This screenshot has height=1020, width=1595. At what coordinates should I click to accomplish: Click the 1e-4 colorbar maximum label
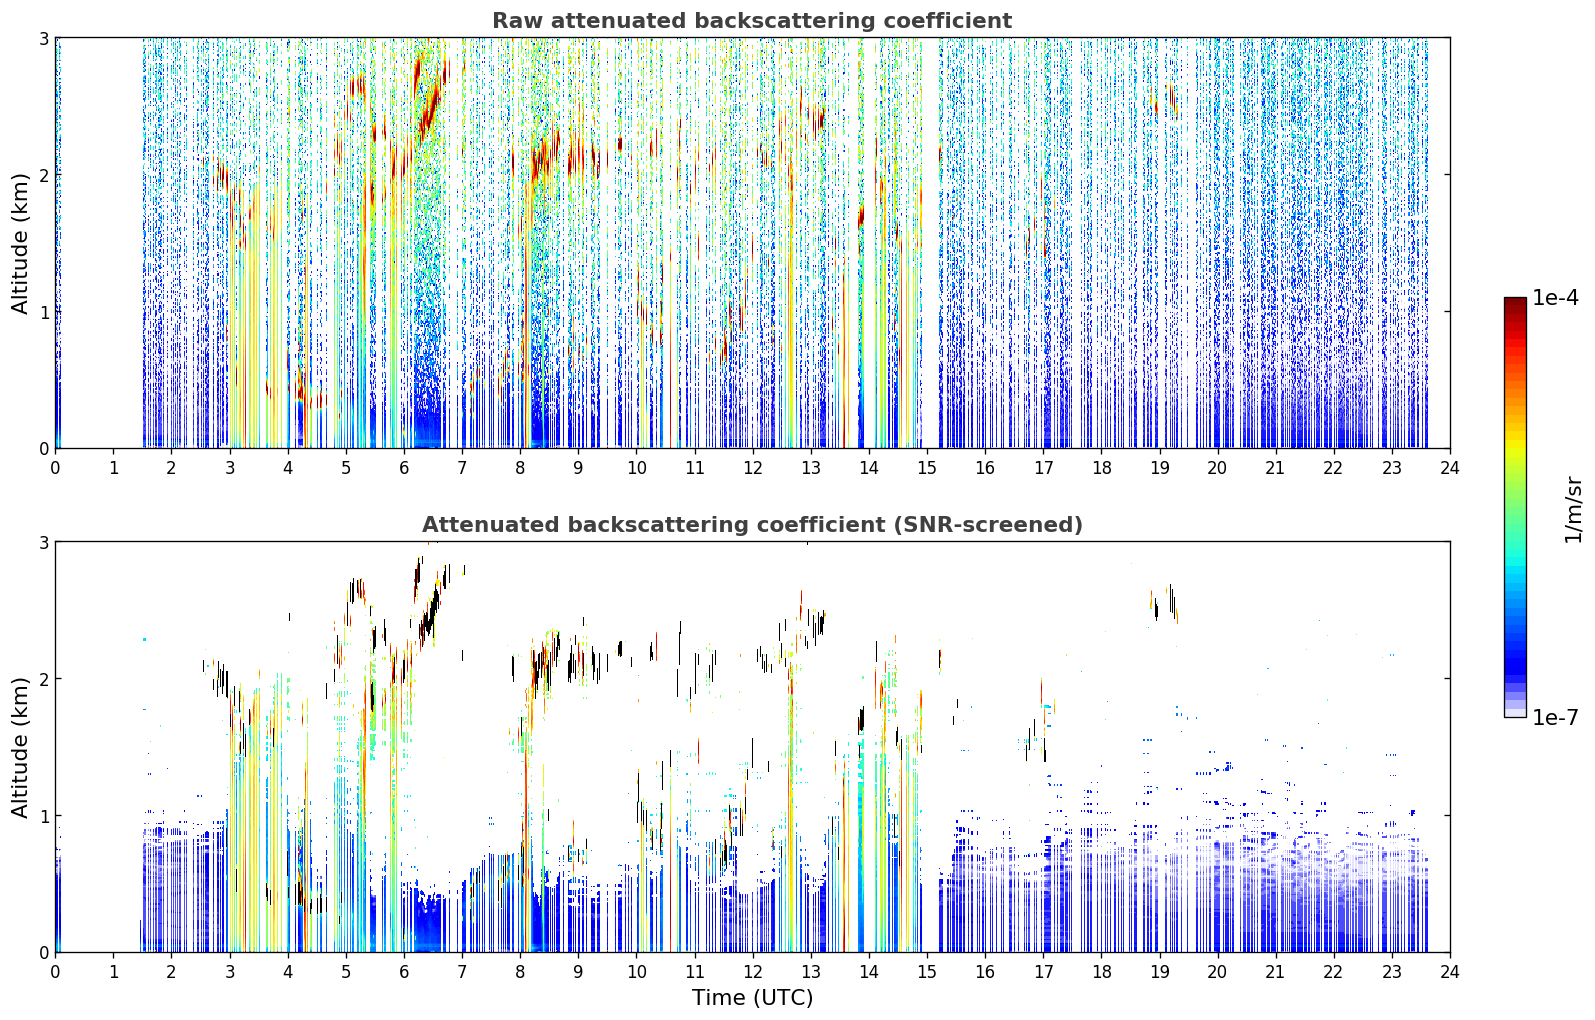[x=1555, y=298]
